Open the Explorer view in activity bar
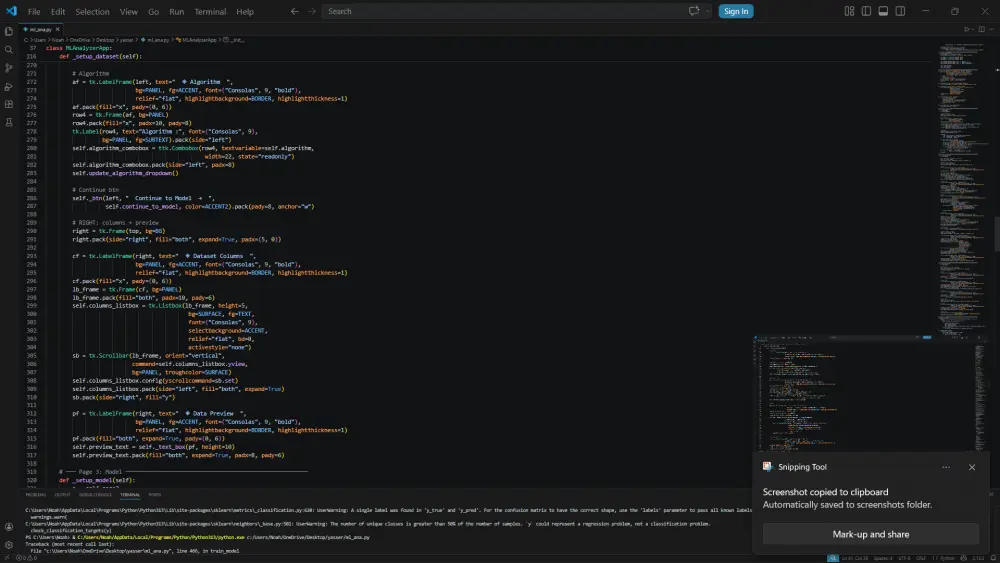This screenshot has width=1000, height=563. click(x=9, y=31)
